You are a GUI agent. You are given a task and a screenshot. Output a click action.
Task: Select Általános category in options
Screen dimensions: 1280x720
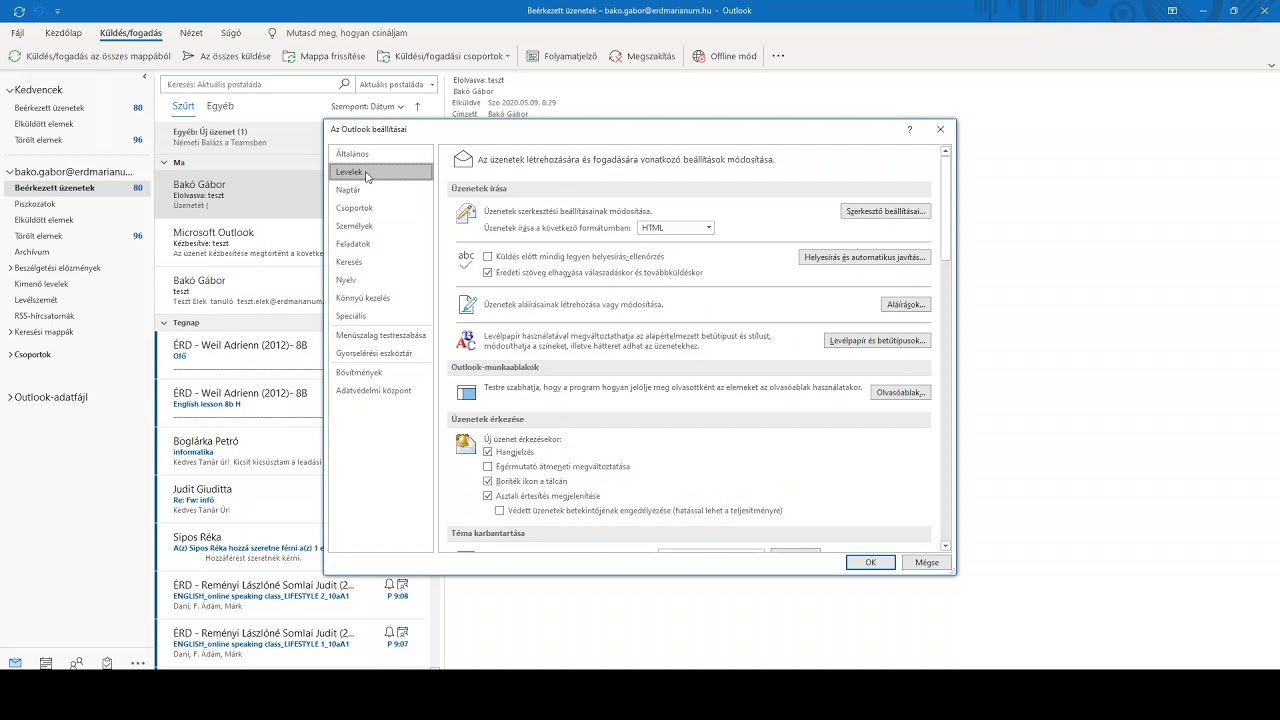(381, 154)
